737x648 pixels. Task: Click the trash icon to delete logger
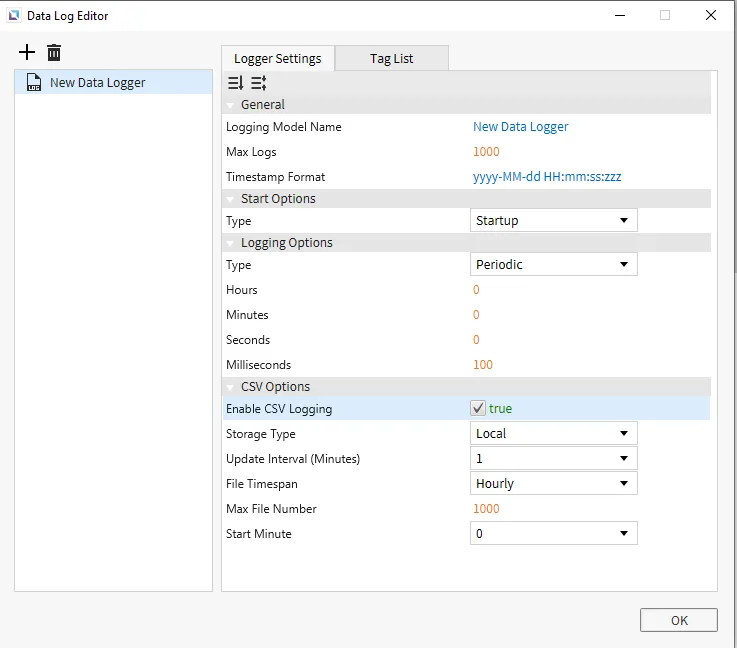[x=54, y=52]
